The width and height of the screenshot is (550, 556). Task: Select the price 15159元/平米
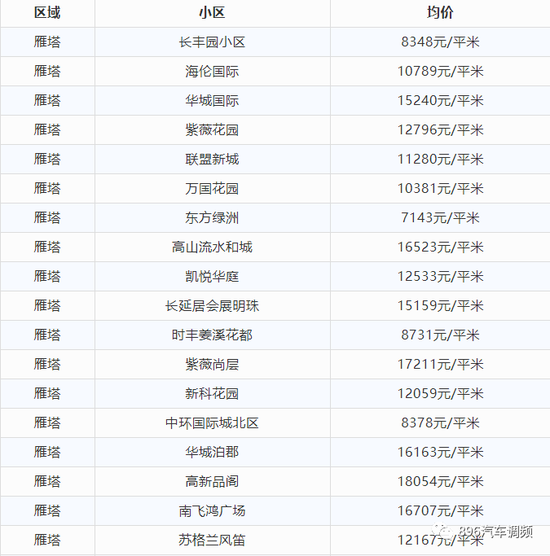point(440,306)
